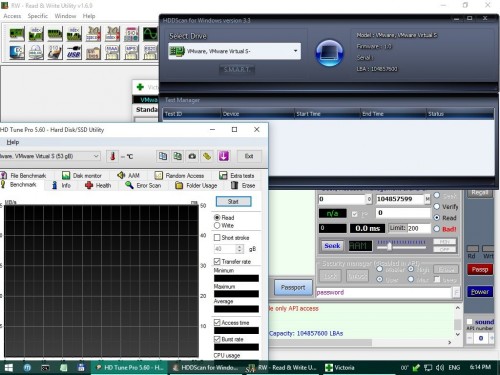Screen dimensions: 500x375
Task: Enable the Short stroke checkbox
Action: [x=217, y=238]
